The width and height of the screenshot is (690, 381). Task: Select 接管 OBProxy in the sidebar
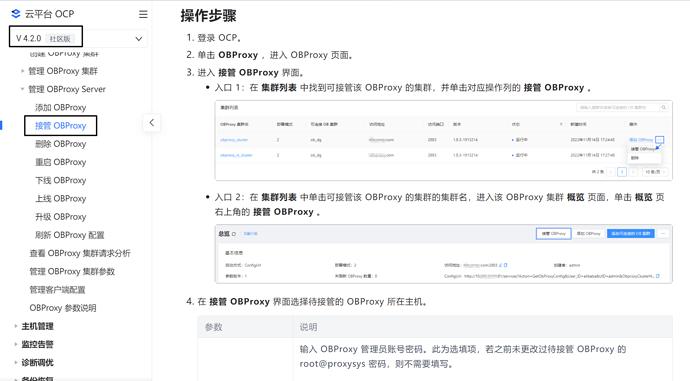(61, 126)
